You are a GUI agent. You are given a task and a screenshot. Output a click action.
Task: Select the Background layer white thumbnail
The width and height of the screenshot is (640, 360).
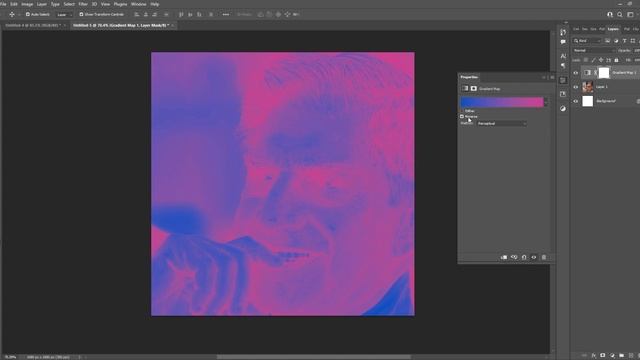coord(587,101)
